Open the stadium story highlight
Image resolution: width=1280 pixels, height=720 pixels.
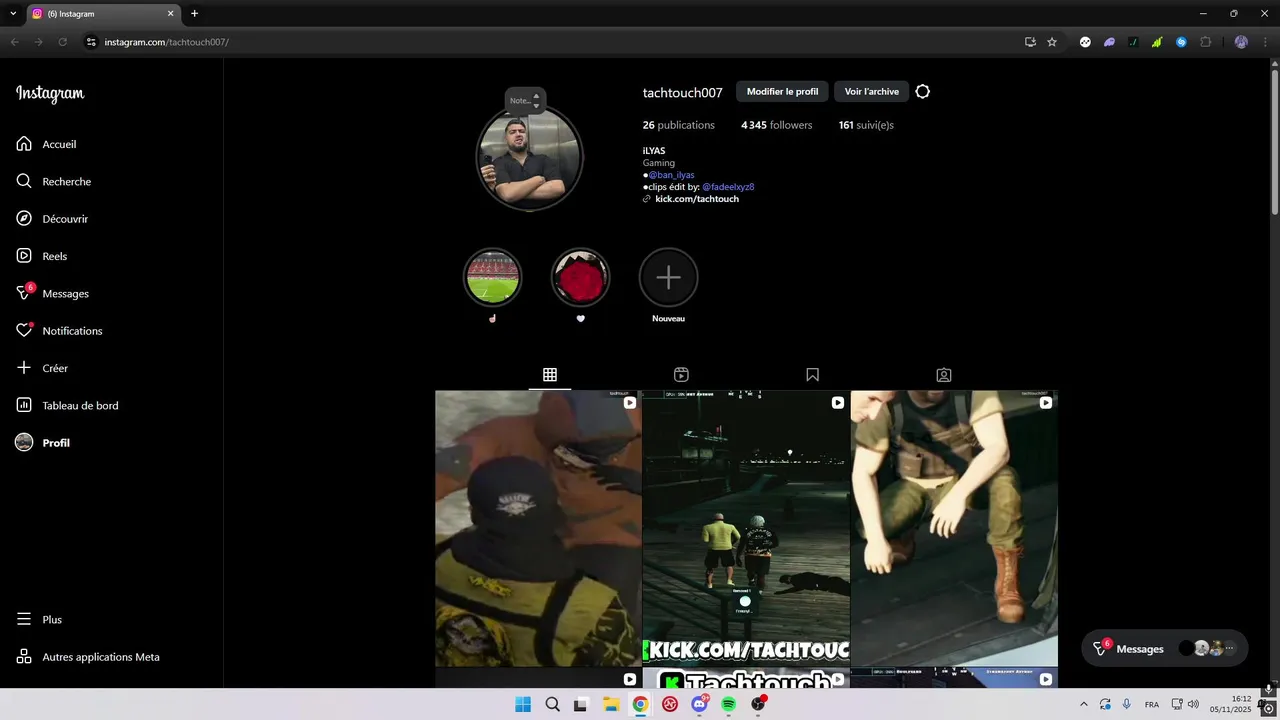[492, 278]
